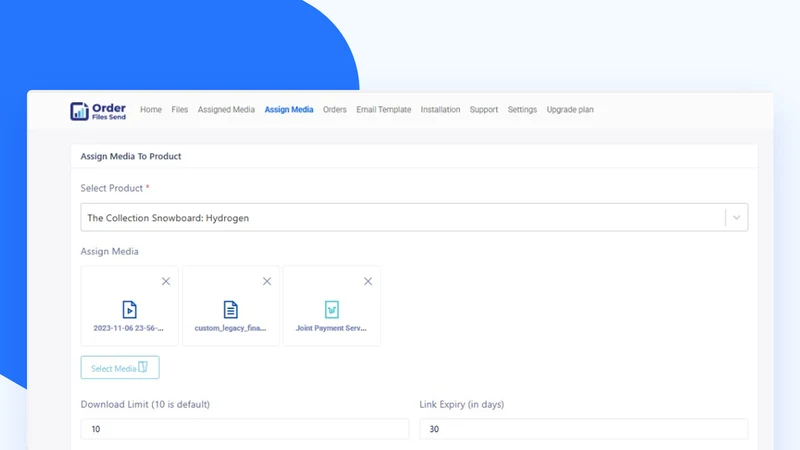Open the Select Product combo box

[x=414, y=217]
